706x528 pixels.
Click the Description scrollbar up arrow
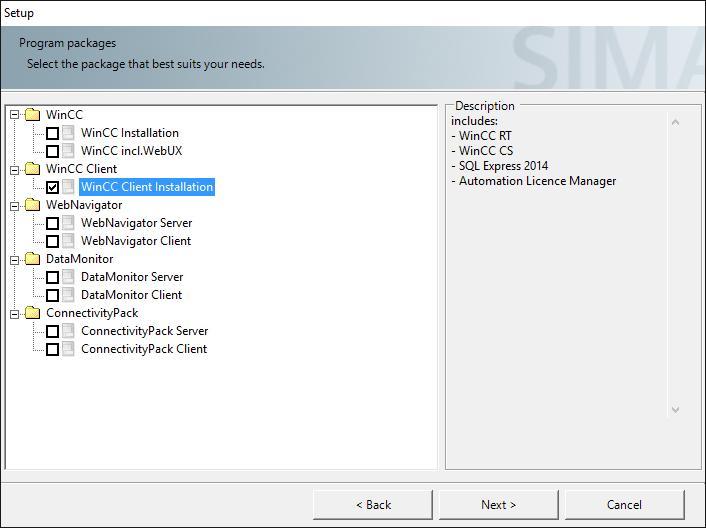[x=675, y=122]
